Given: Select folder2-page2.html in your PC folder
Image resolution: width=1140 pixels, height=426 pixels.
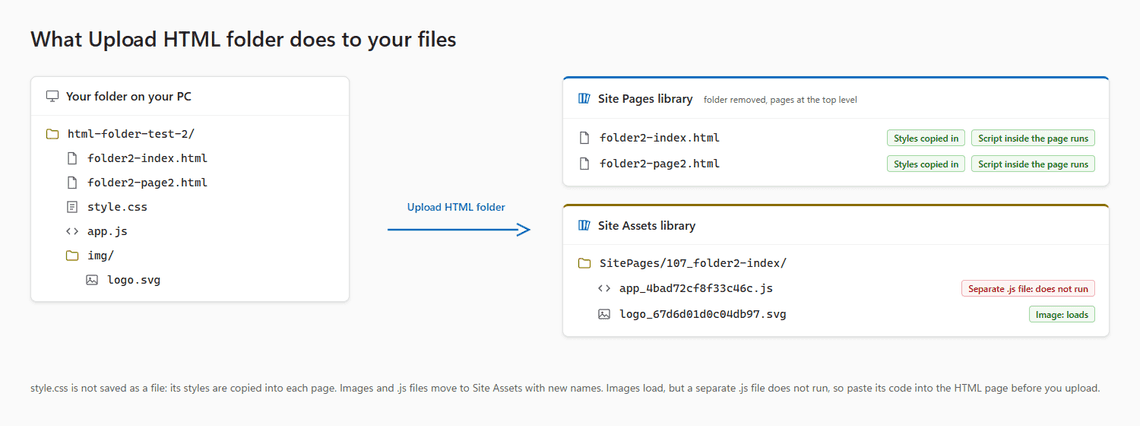Looking at the screenshot, I should 148,182.
